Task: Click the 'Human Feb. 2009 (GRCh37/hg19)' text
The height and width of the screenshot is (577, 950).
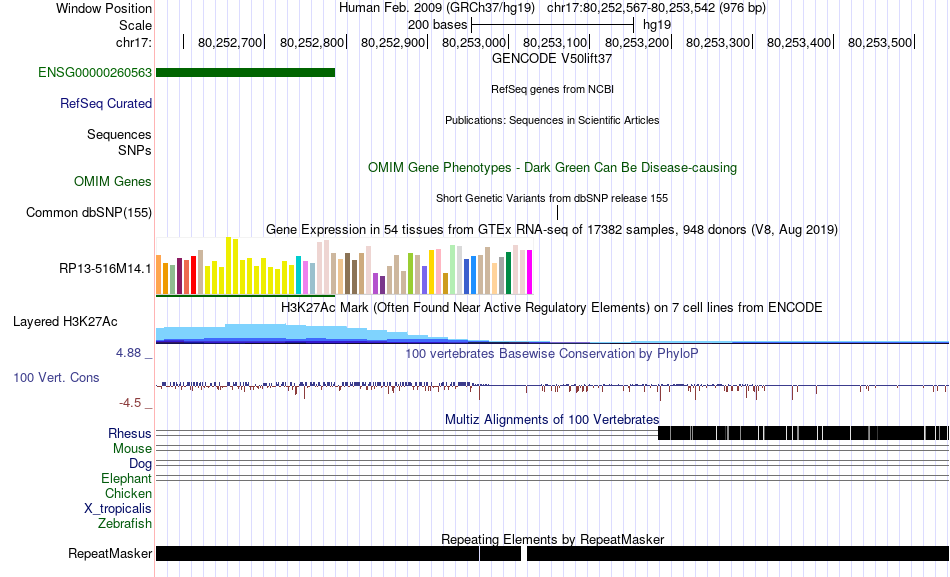Action: (x=437, y=8)
